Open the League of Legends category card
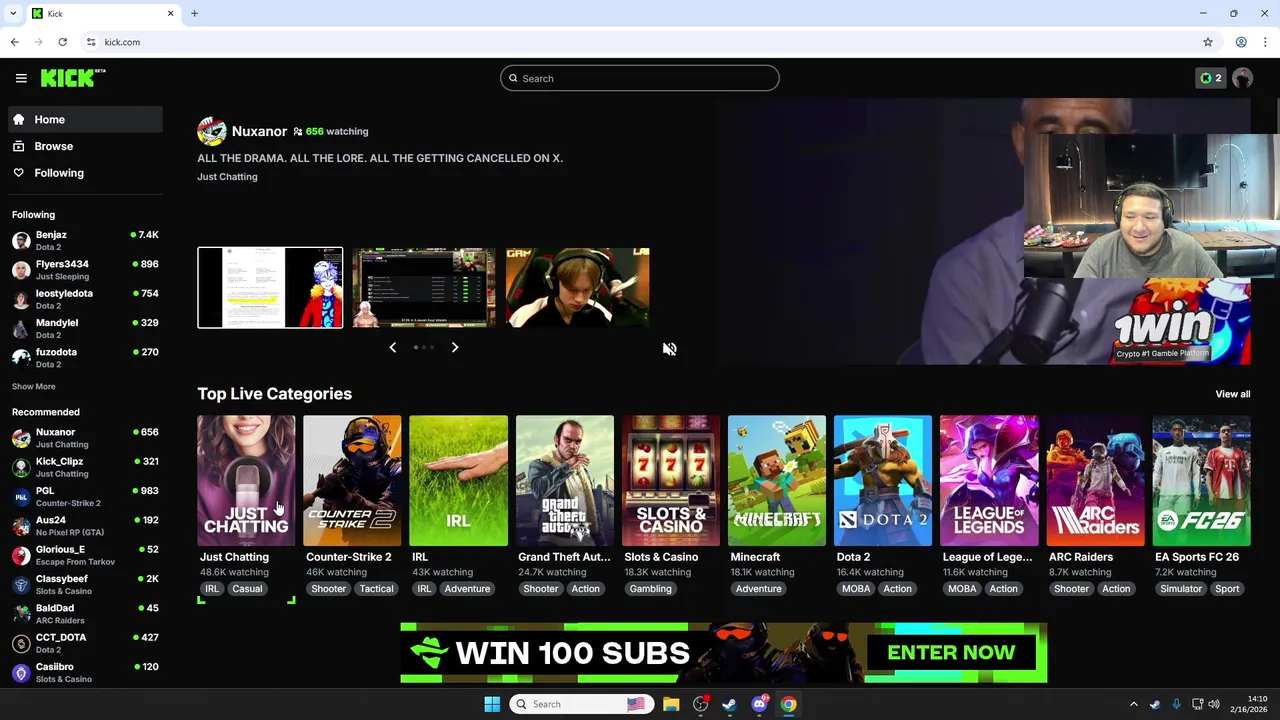This screenshot has width=1280, height=720. tap(989, 480)
